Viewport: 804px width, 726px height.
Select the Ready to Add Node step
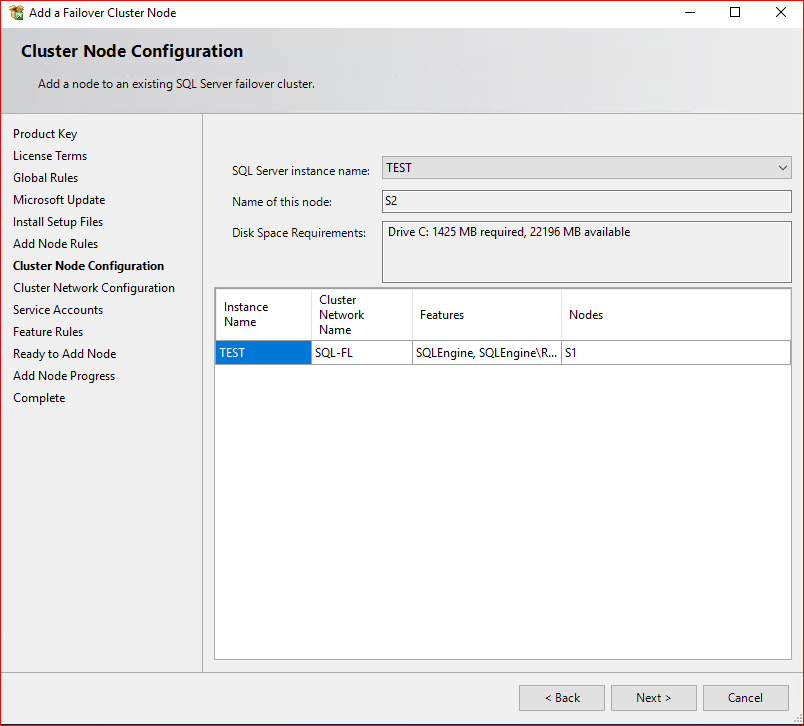point(65,354)
